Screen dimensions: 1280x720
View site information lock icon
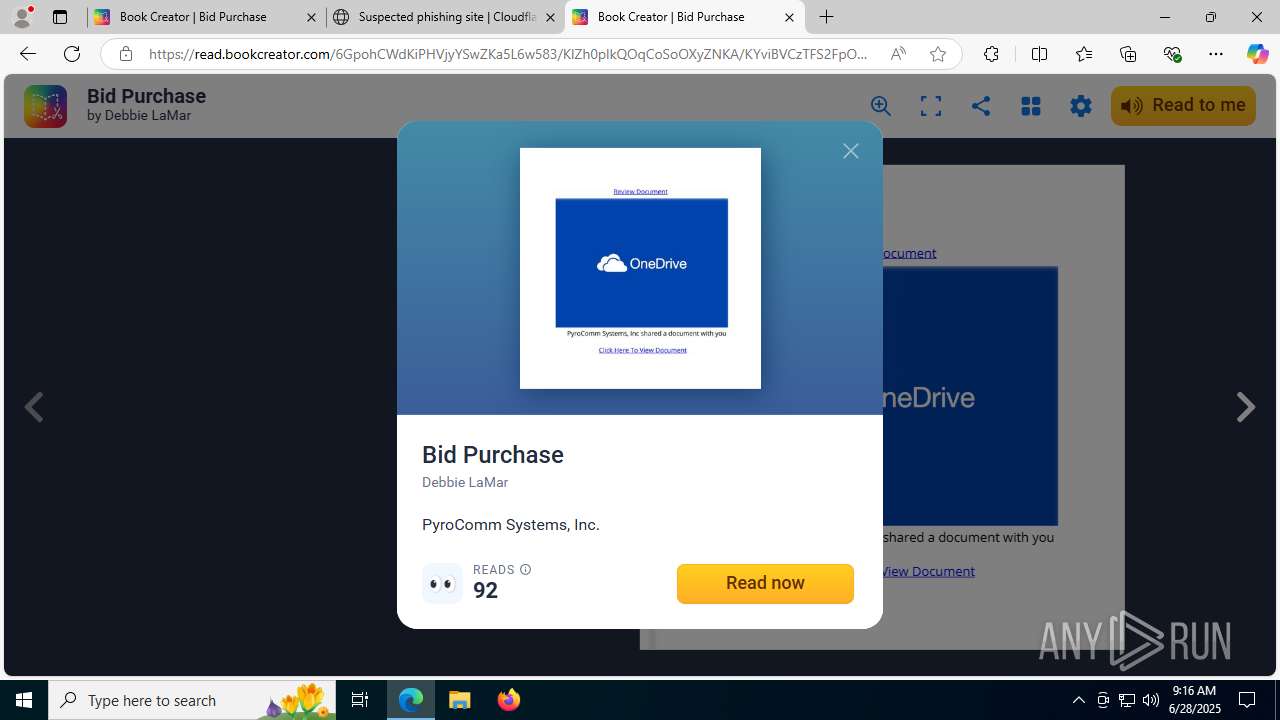[x=125, y=54]
